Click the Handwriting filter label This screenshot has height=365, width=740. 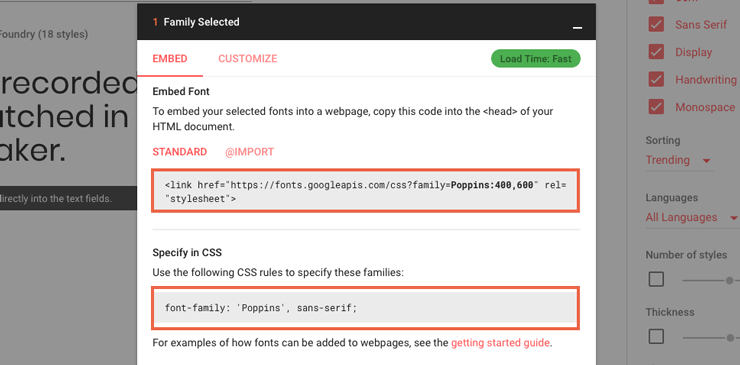coord(706,80)
